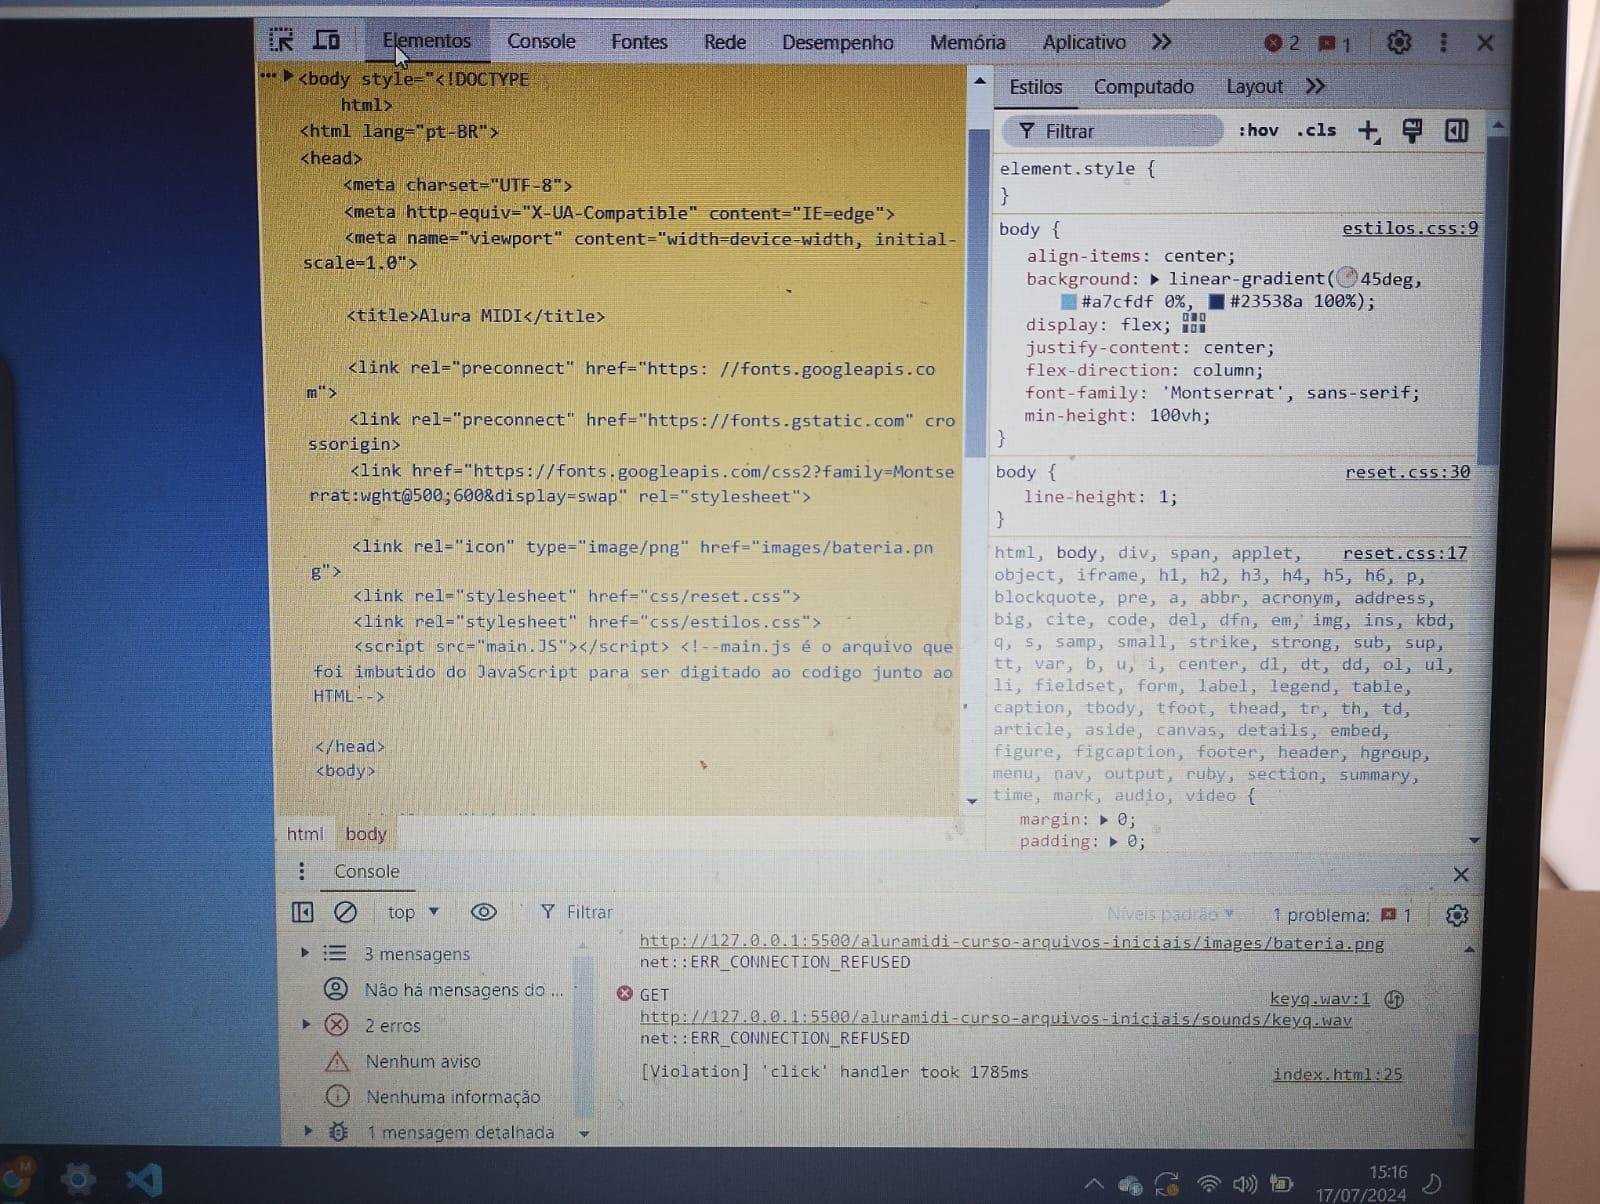1600x1204 pixels.
Task: Open the Níveis padrão log levels dropdown
Action: [1170, 914]
